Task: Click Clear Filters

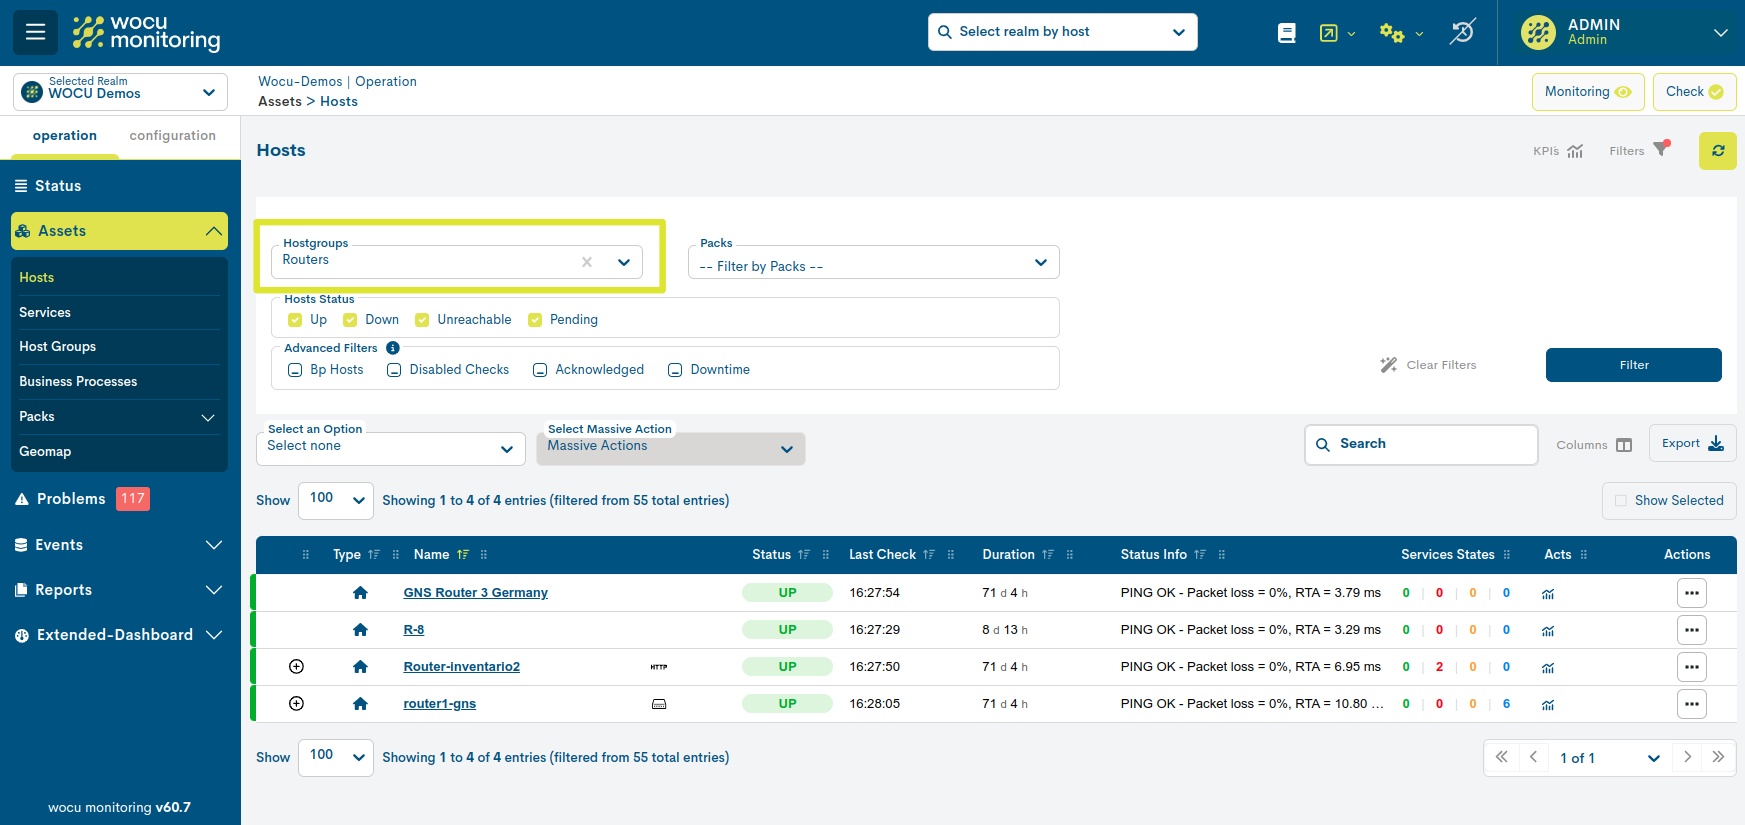Action: [1429, 365]
